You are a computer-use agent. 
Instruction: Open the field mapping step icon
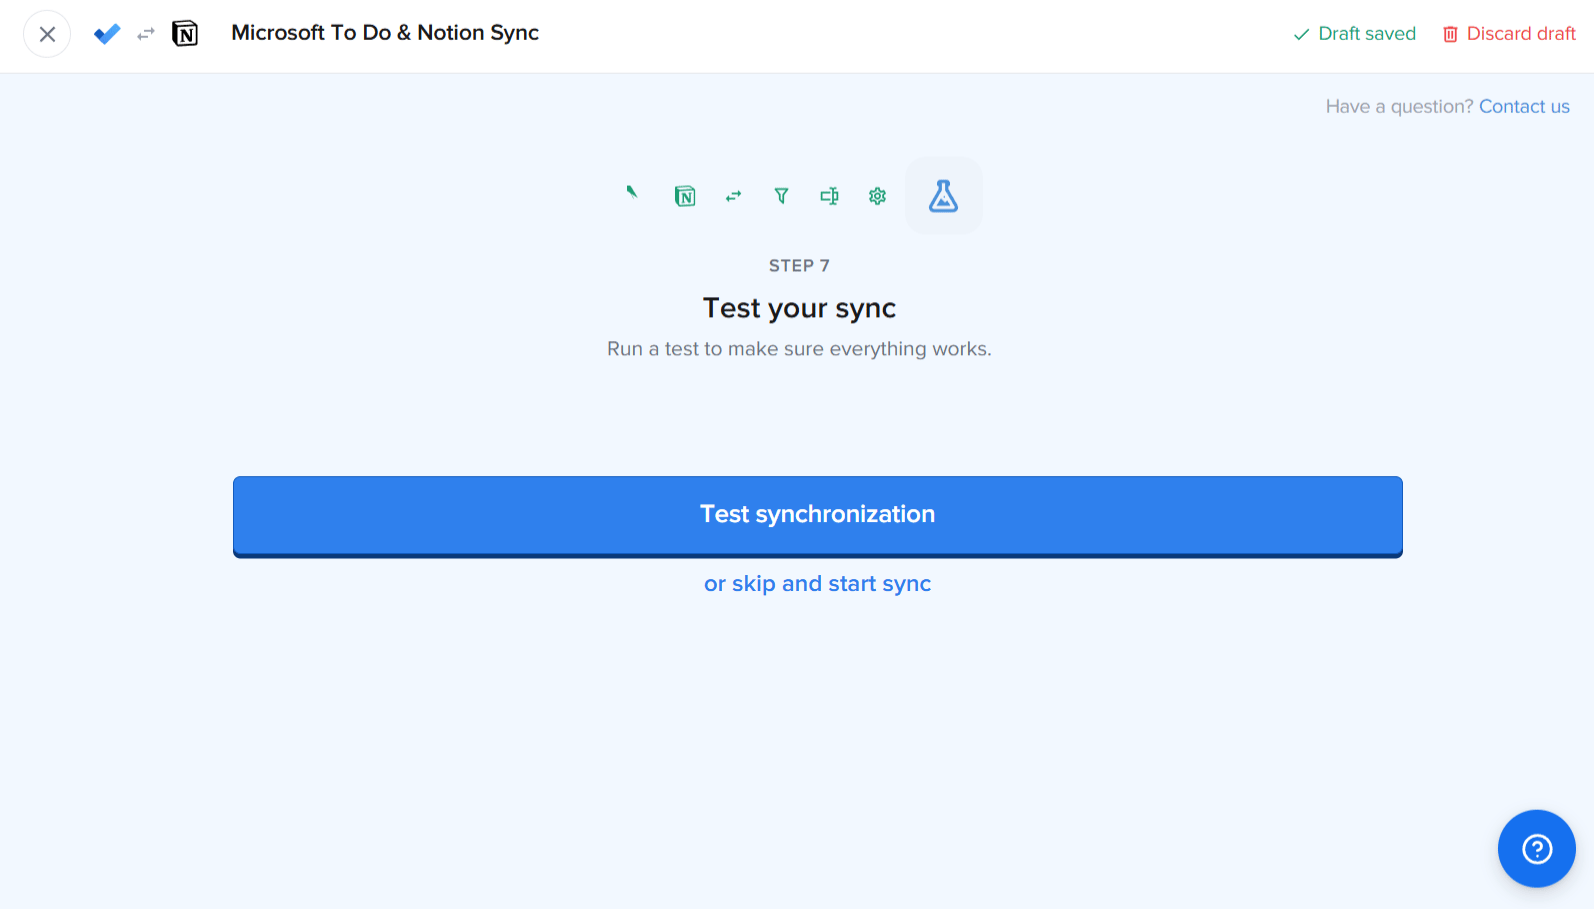tap(829, 196)
